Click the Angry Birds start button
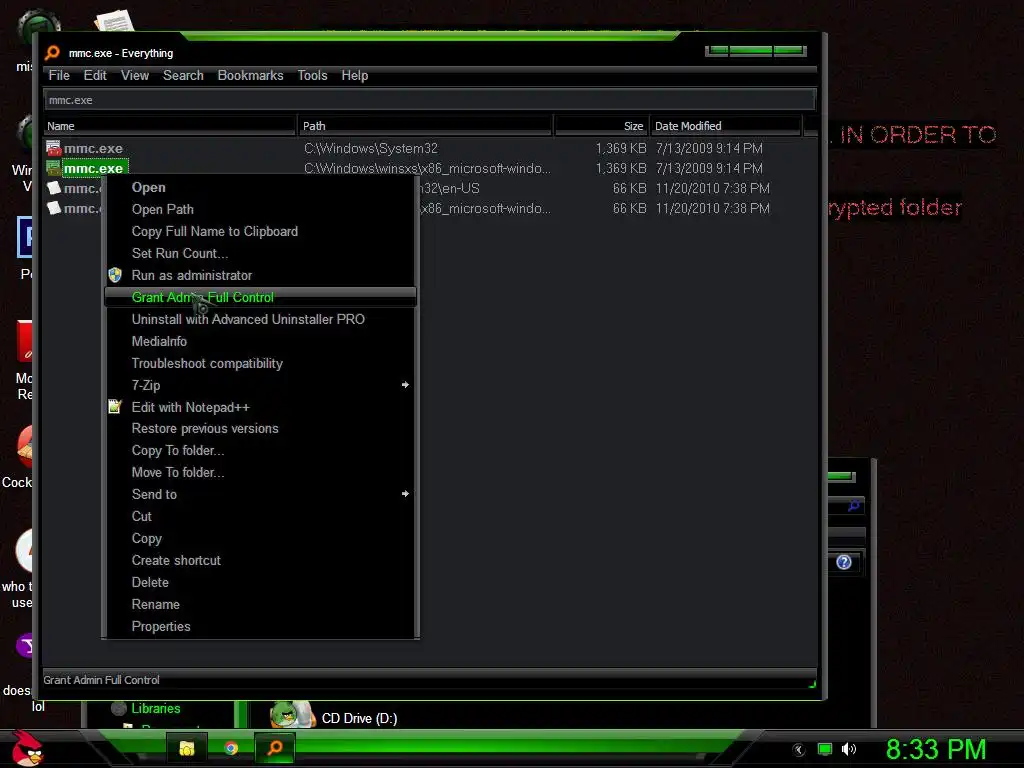Screen dimensions: 1024x768 (x=27, y=748)
